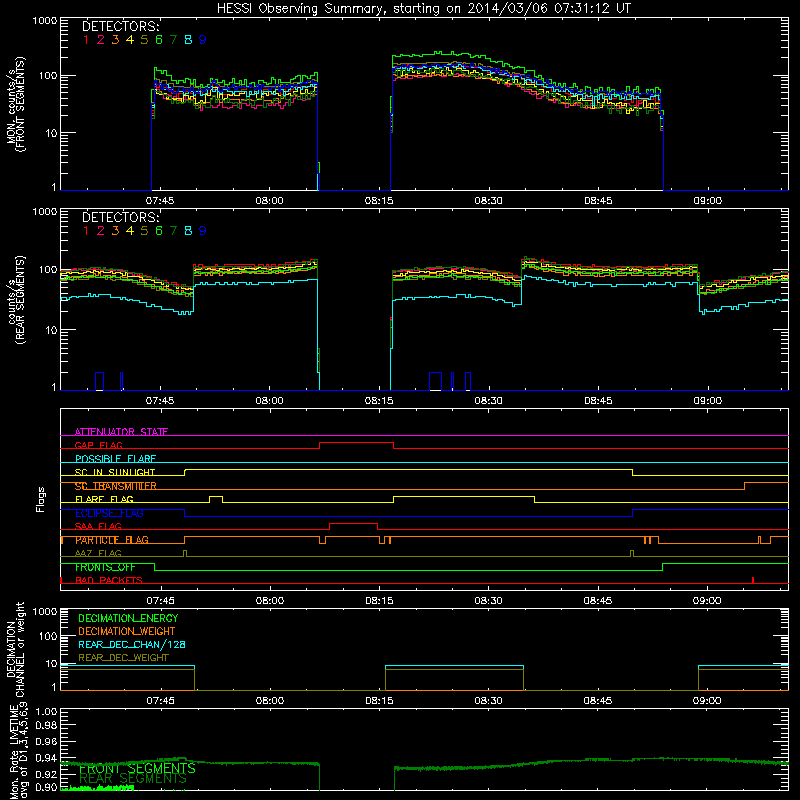Click the 1.00 value on livetime y-axis

[x=46, y=712]
